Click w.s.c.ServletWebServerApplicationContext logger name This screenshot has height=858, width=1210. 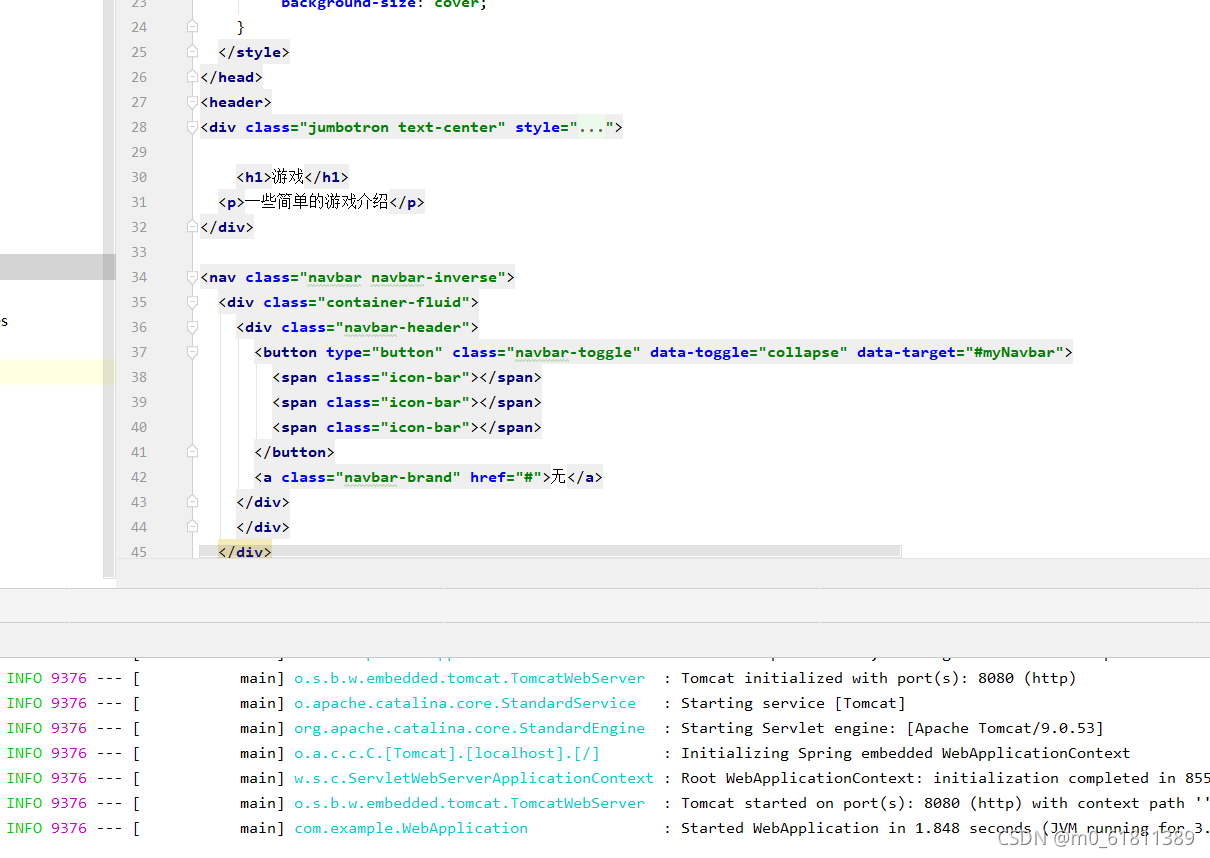tap(474, 778)
